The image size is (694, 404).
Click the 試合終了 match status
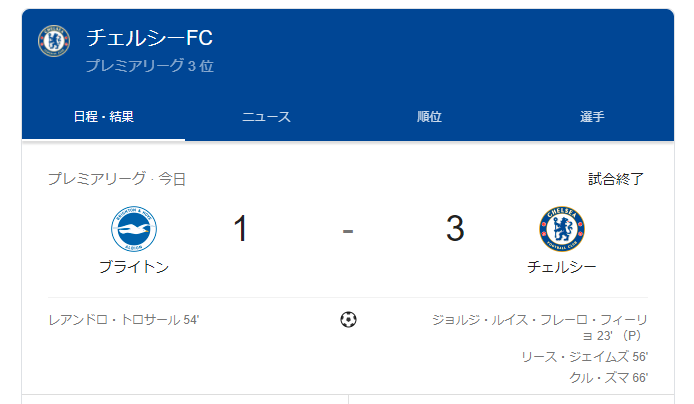tap(616, 179)
